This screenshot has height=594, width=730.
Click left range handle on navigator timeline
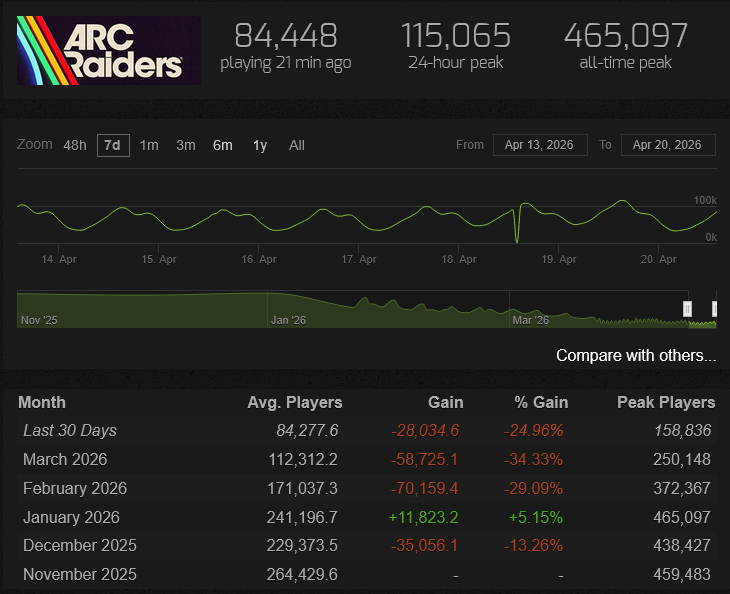coord(687,309)
